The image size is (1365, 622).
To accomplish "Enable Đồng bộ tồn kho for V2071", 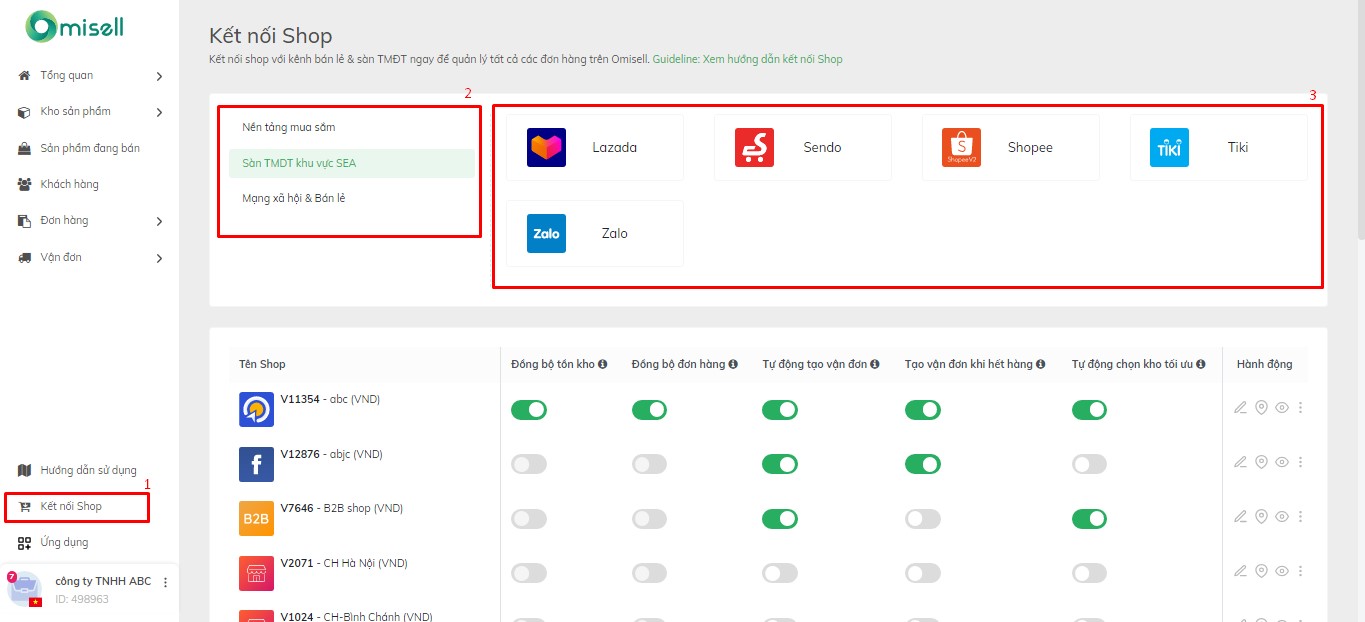I will coord(529,573).
